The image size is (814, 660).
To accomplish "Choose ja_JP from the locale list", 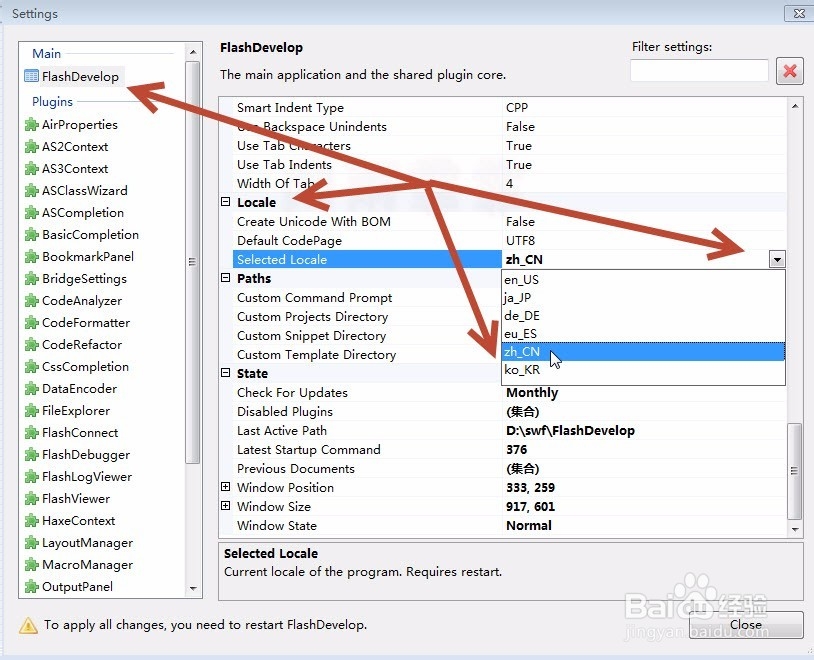I will tap(643, 298).
